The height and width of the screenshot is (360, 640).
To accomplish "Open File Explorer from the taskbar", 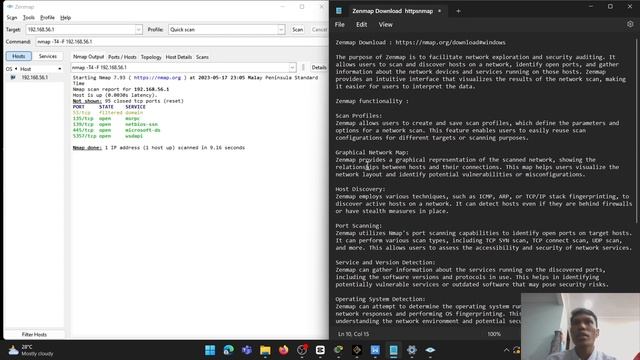I will [265, 350].
